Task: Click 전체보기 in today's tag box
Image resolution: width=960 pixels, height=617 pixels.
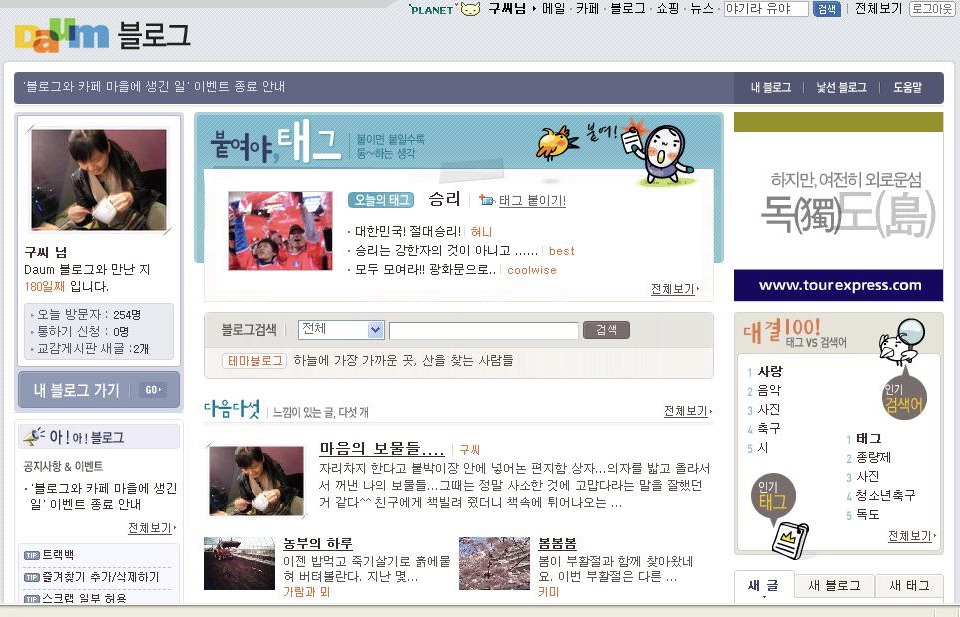Action: tap(674, 289)
